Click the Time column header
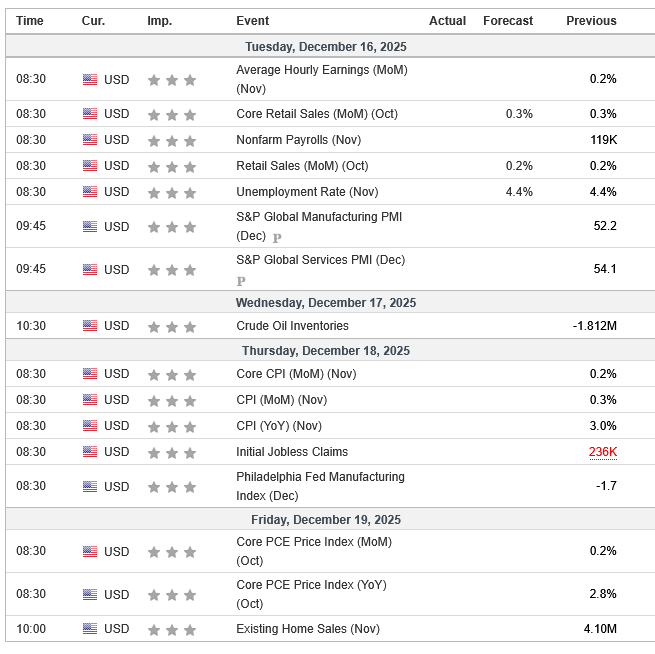The width and height of the screenshot is (655, 654). (x=30, y=21)
